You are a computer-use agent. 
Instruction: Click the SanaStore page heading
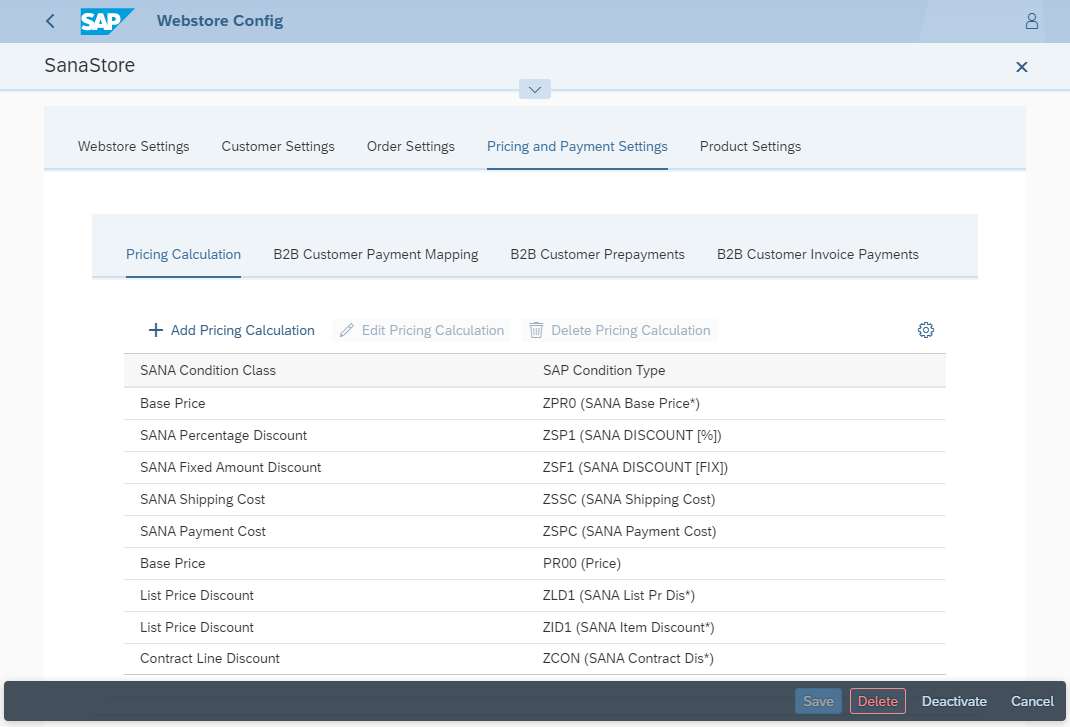pyautogui.click(x=89, y=66)
